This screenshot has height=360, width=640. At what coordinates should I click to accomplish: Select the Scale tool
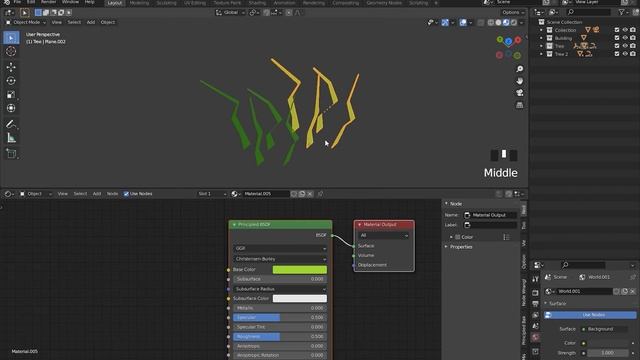[11, 95]
